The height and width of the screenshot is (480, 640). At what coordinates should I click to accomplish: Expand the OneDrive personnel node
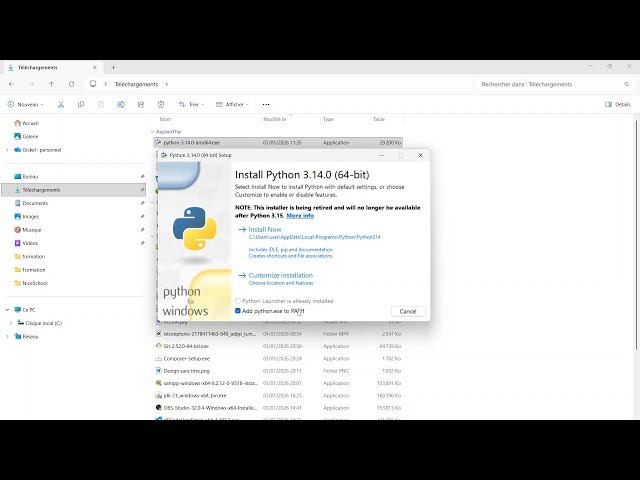tap(7, 150)
